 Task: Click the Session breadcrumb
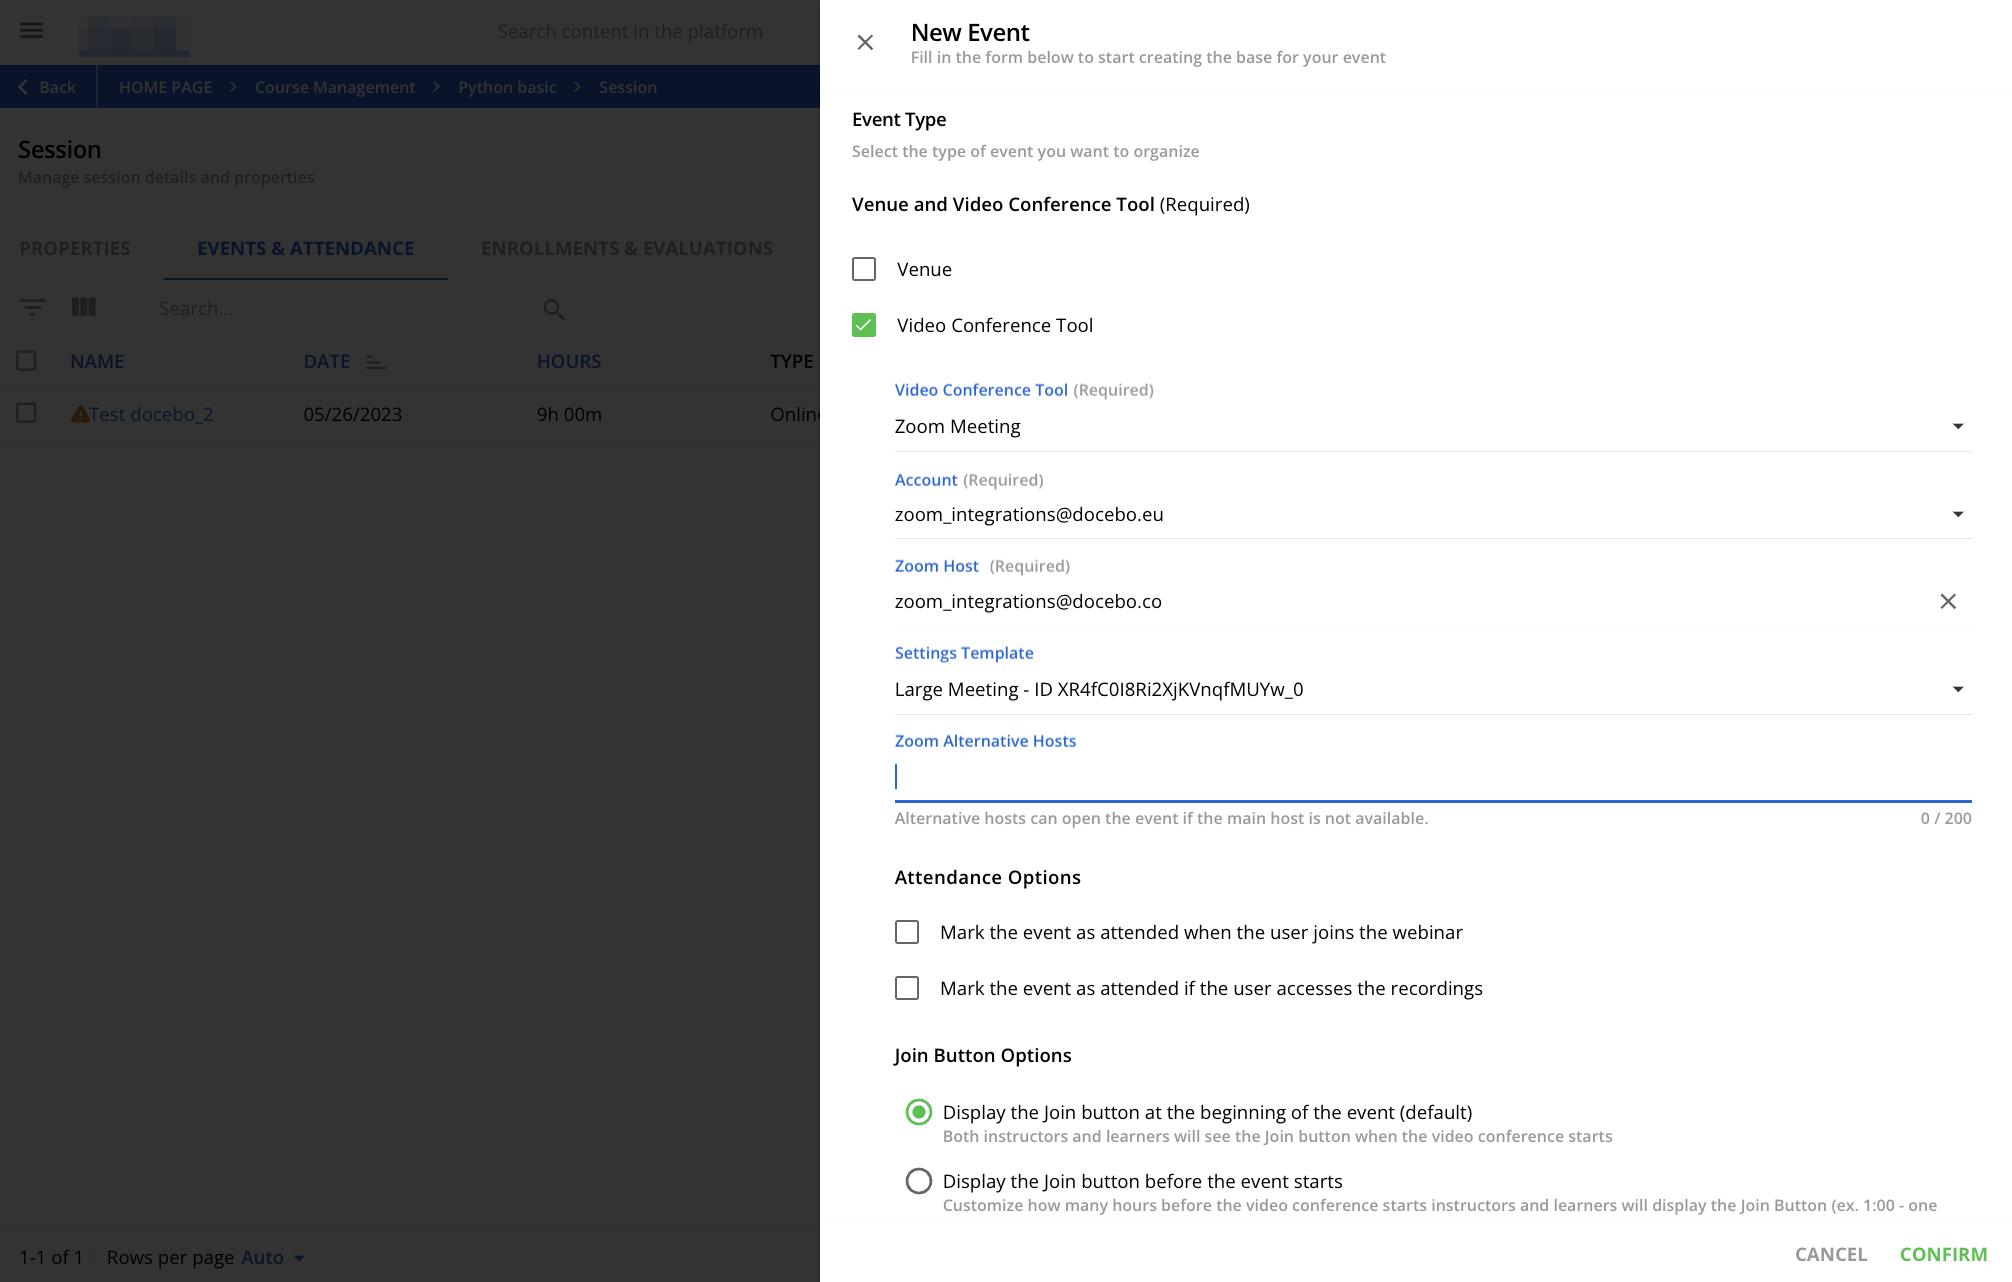click(628, 87)
